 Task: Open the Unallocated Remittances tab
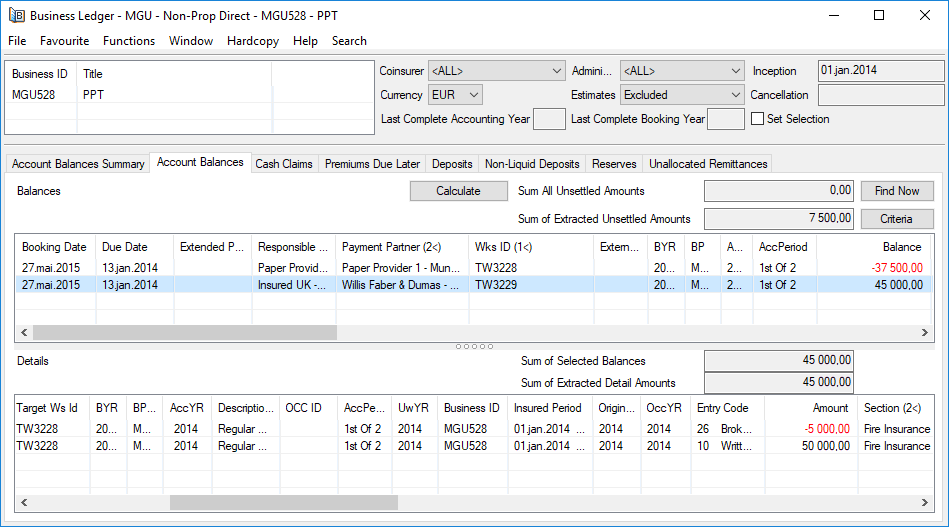click(708, 164)
